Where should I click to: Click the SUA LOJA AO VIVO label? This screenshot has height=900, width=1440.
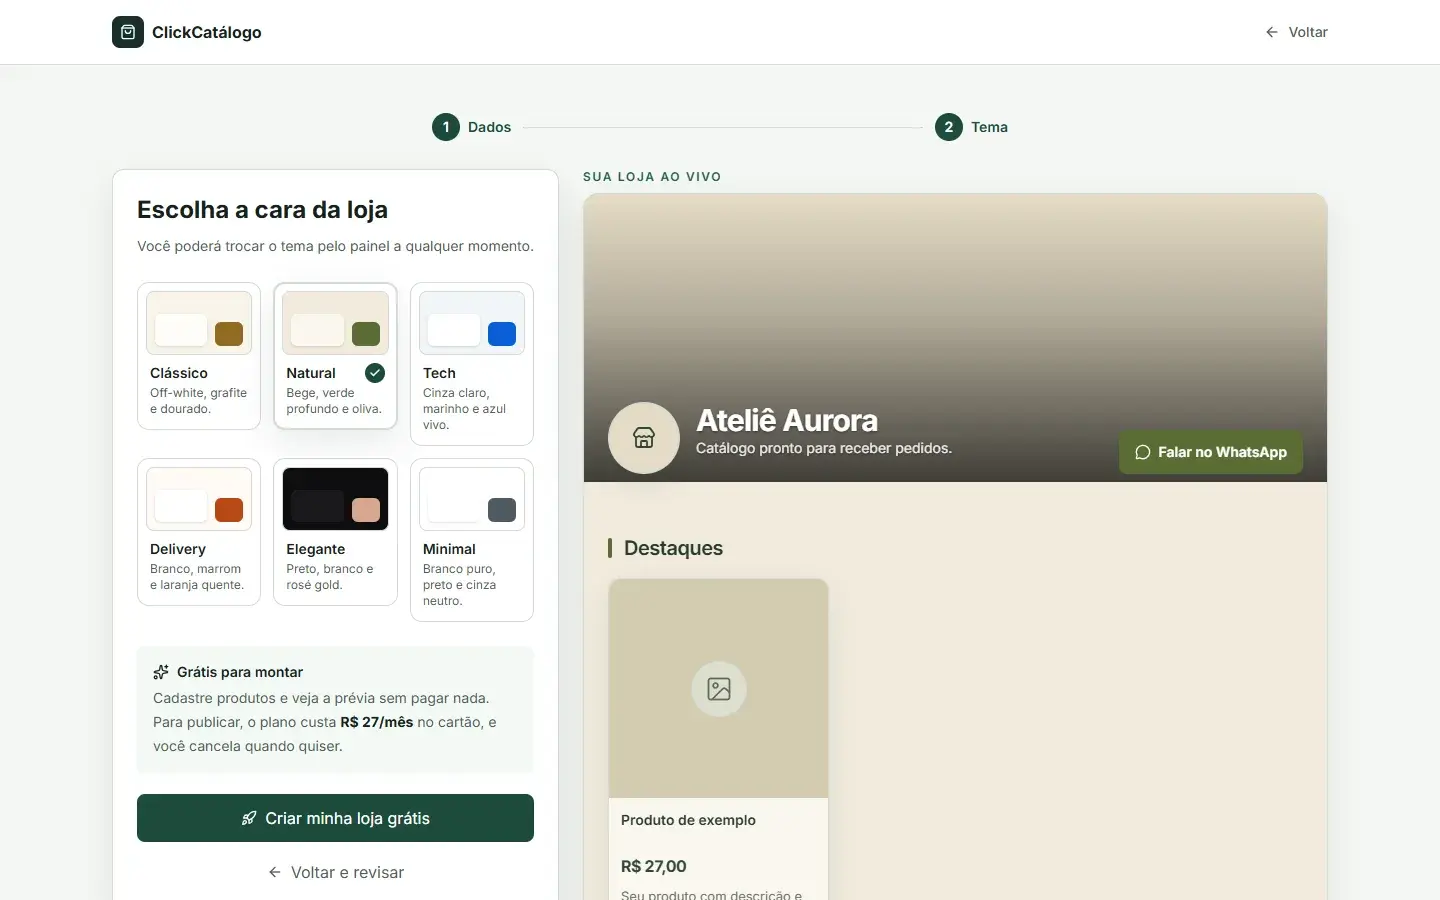coord(652,177)
